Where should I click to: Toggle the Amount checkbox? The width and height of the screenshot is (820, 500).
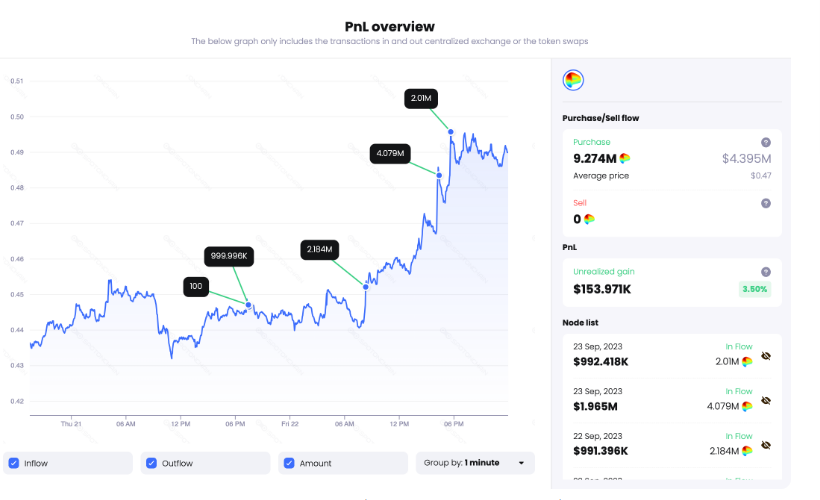(289, 463)
